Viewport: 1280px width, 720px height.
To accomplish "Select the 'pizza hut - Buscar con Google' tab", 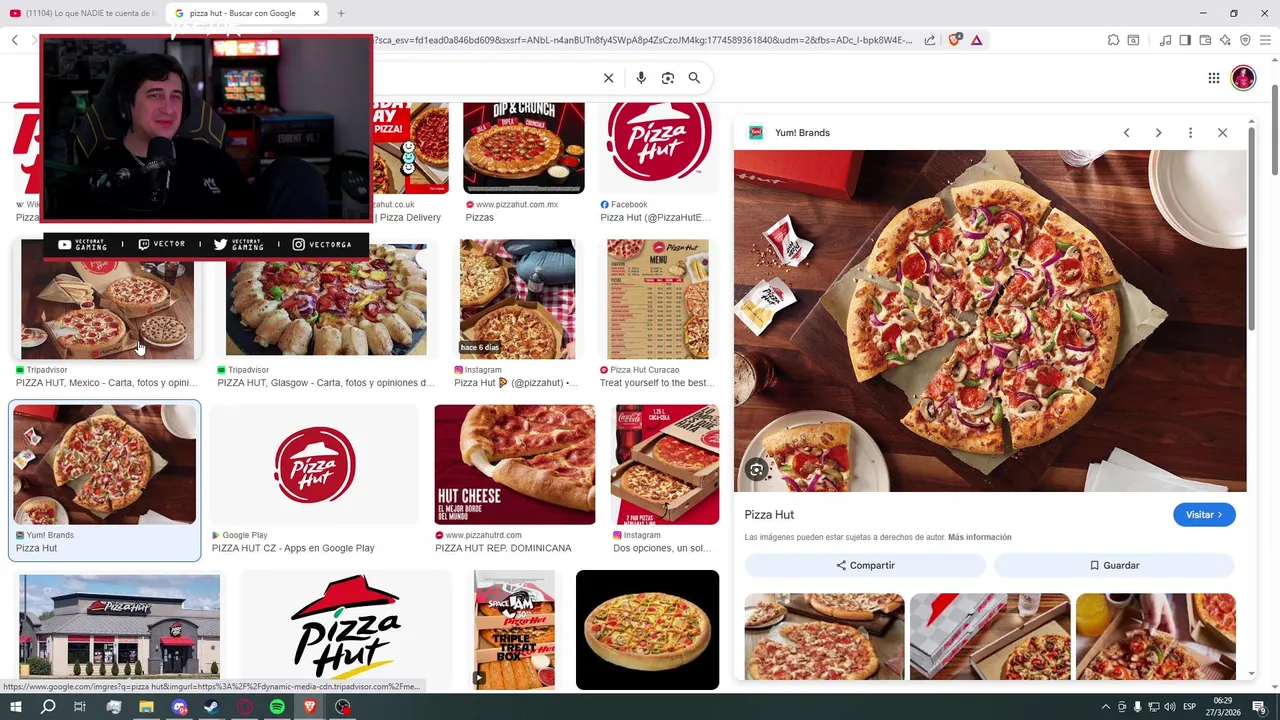I will point(245,13).
